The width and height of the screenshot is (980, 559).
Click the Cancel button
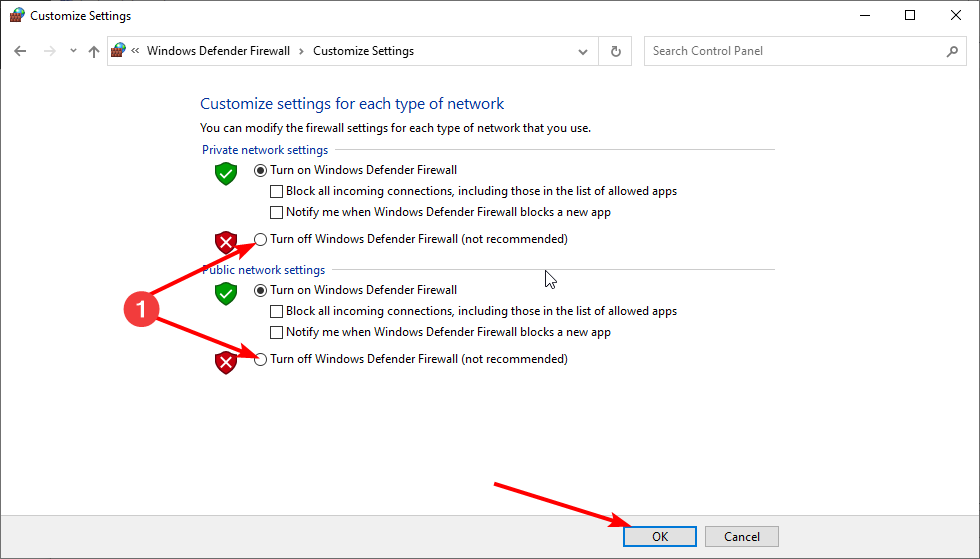742,536
